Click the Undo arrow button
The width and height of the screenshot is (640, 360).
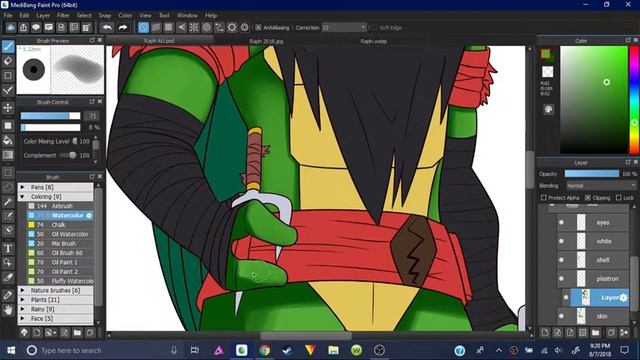[x=107, y=28]
